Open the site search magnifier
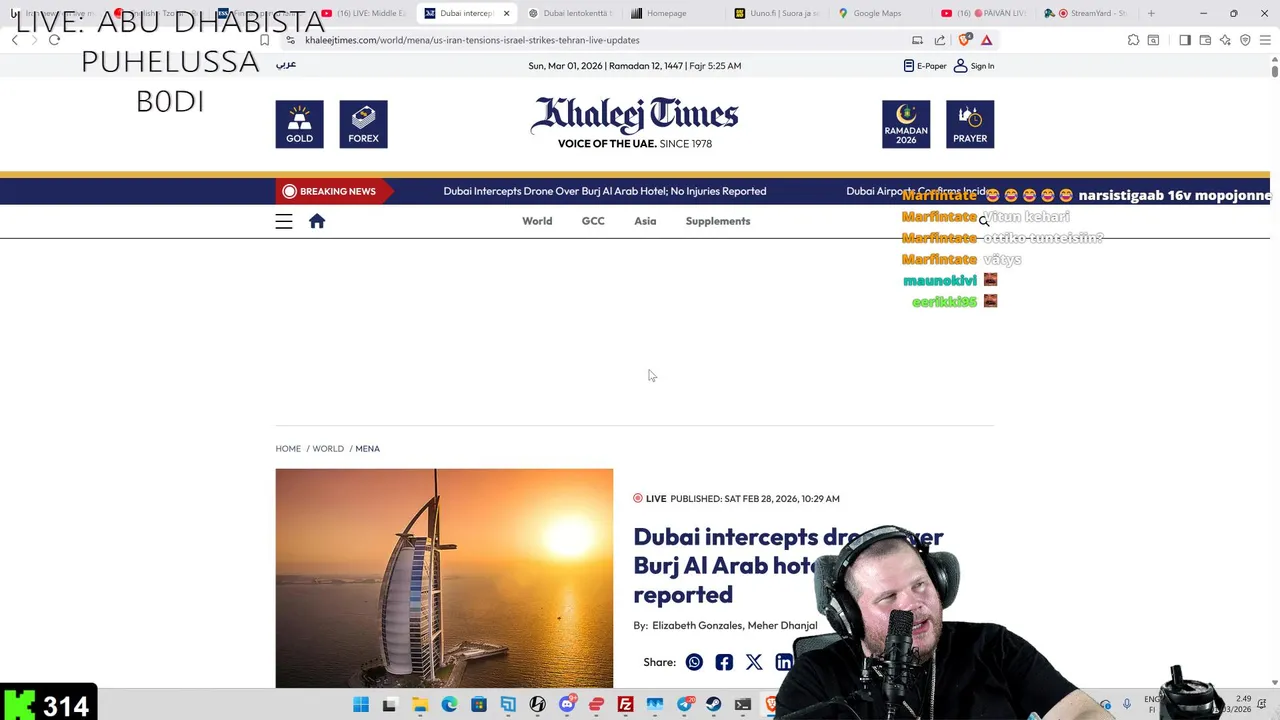 (984, 221)
